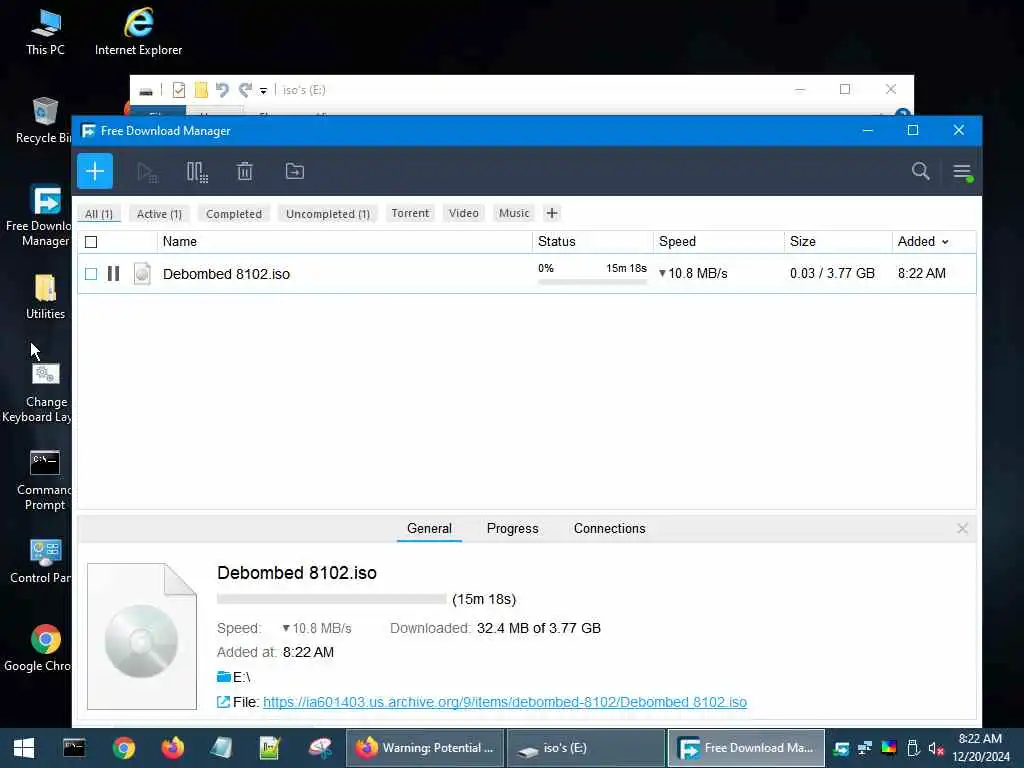Click the progress bar in the Debombed row
The height and width of the screenshot is (768, 1024).
[x=592, y=281]
